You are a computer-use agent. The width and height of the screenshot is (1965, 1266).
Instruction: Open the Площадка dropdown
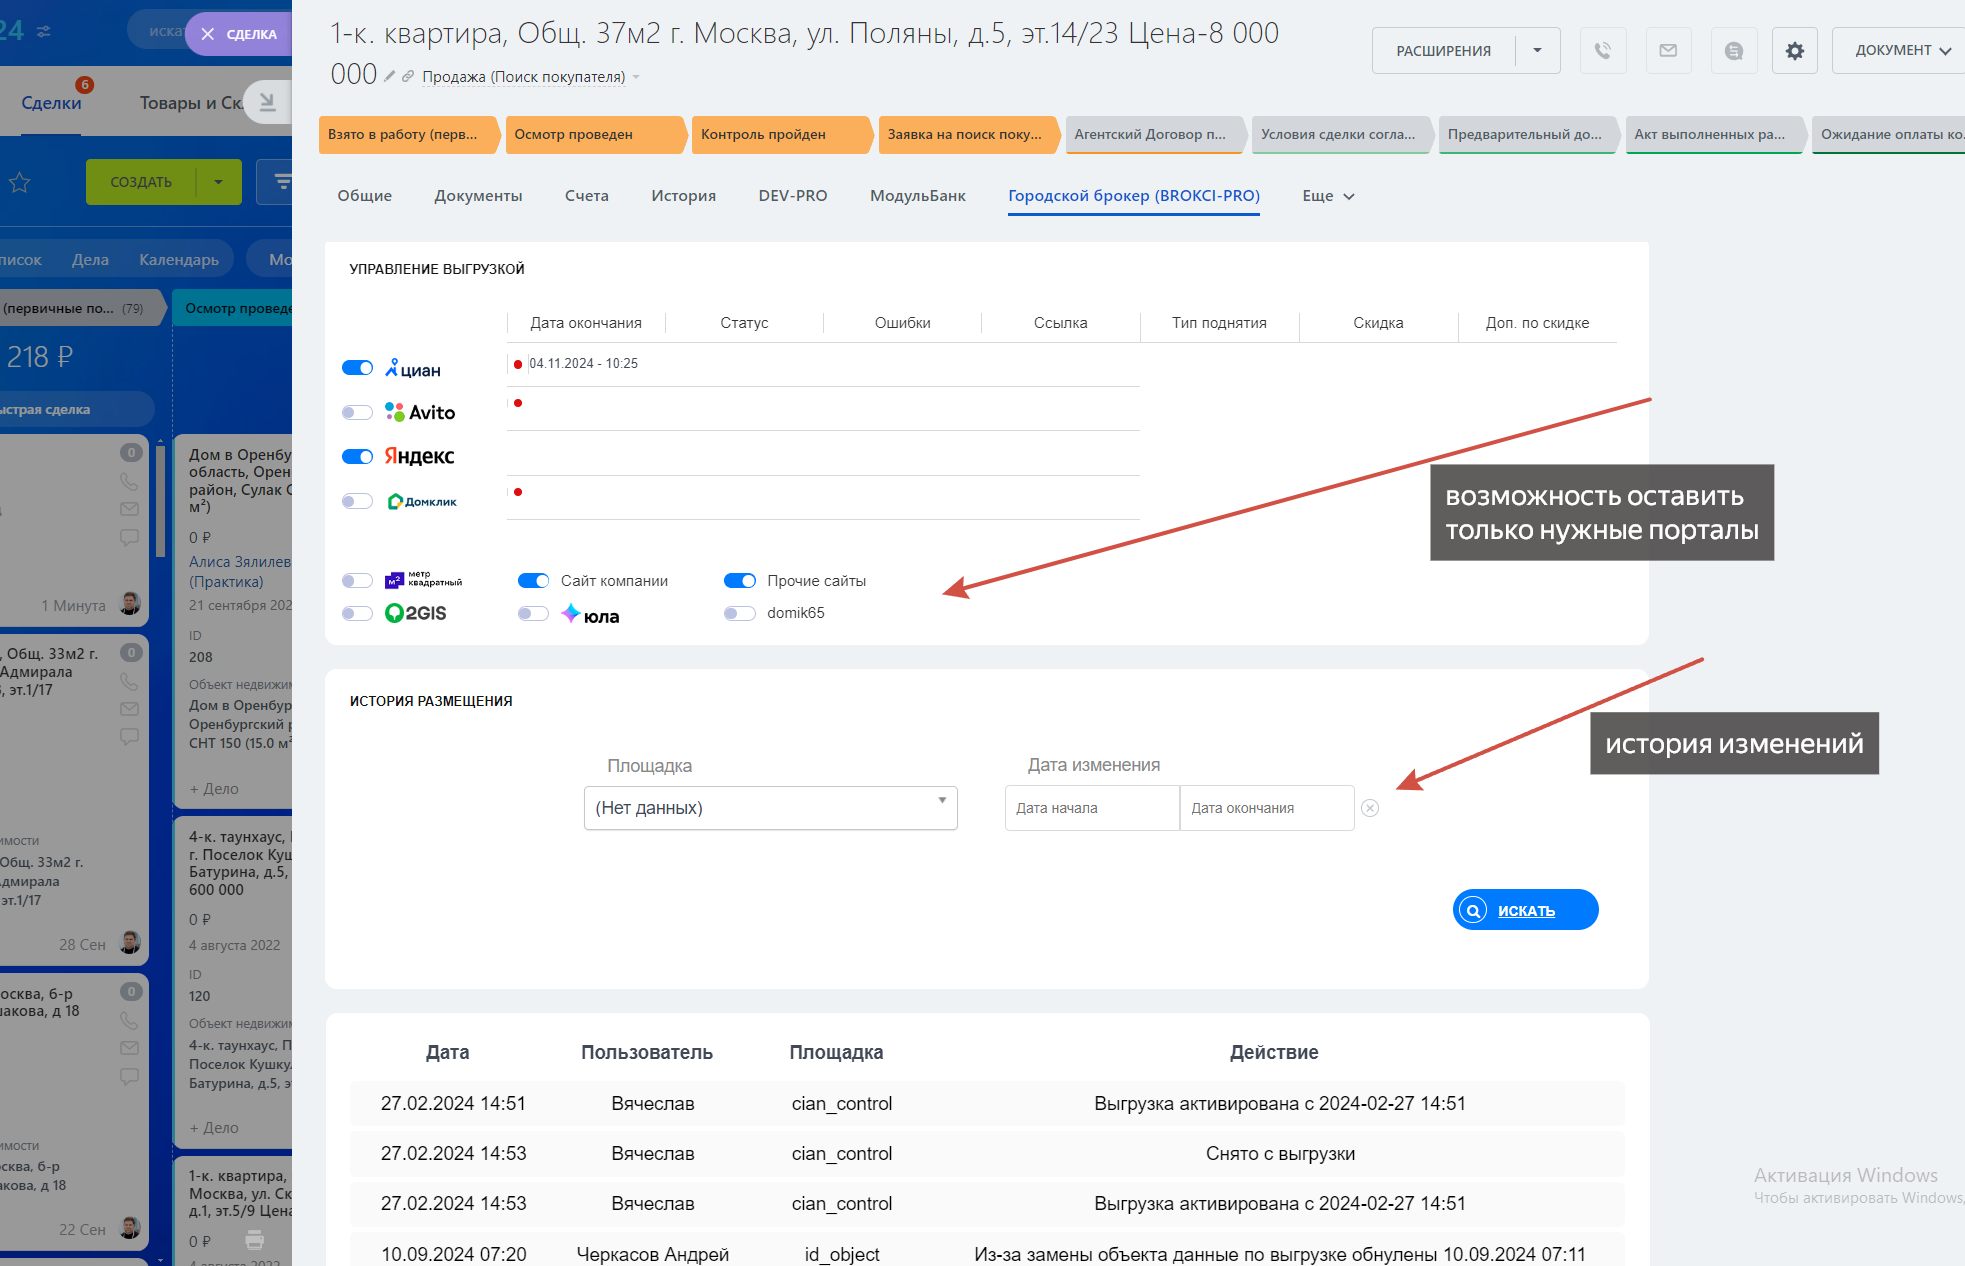[770, 808]
